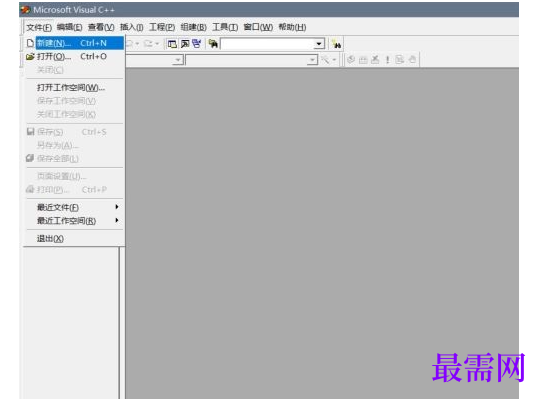Open the 帮助(H) menu
The width and height of the screenshot is (544, 399).
(292, 27)
